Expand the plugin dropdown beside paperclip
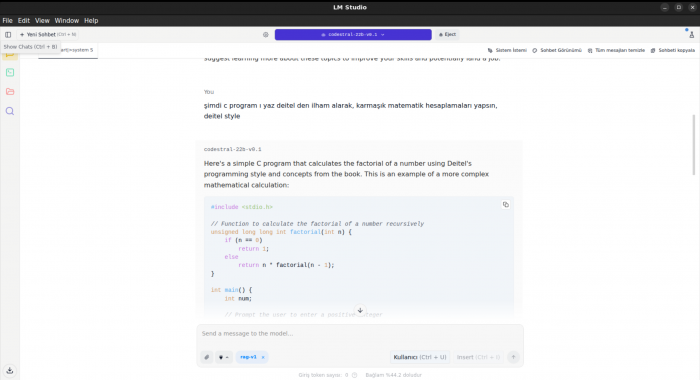700x380 pixels. pos(224,357)
